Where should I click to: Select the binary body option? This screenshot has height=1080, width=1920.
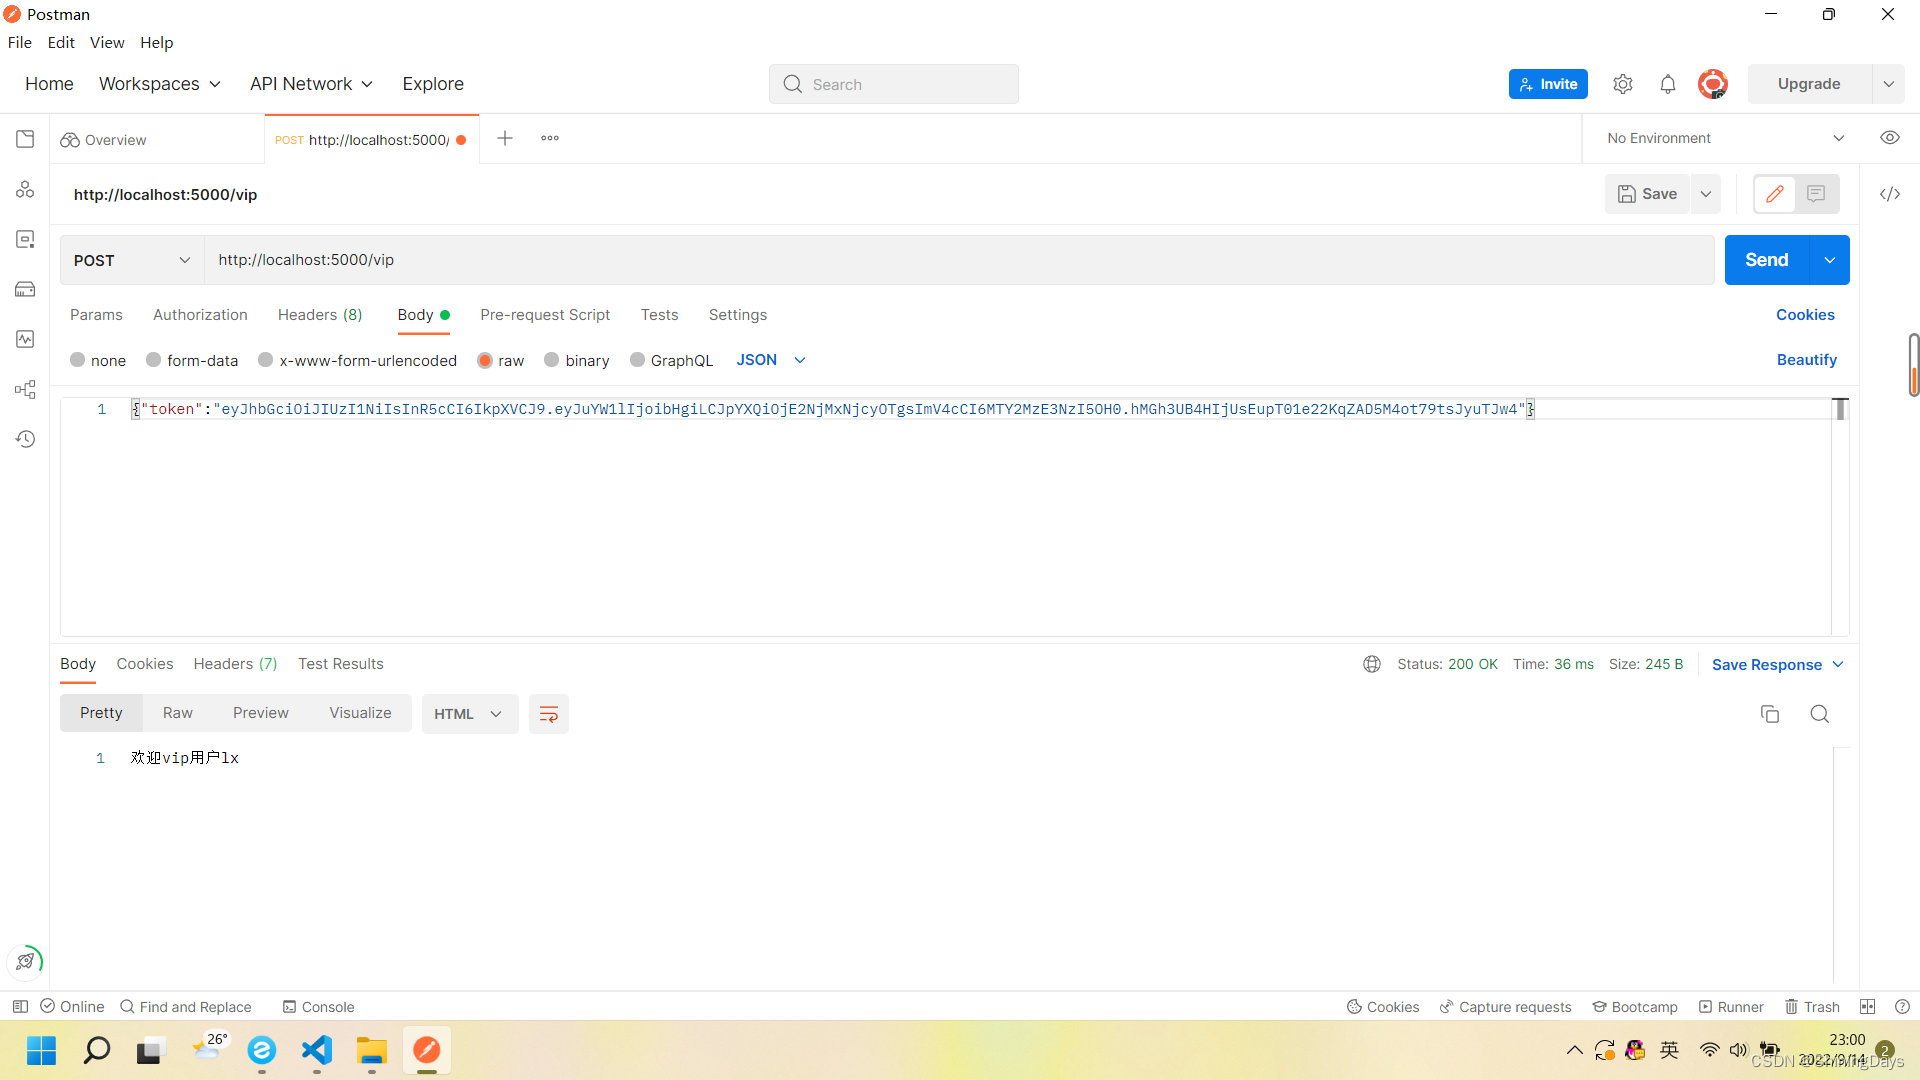pyautogui.click(x=552, y=360)
